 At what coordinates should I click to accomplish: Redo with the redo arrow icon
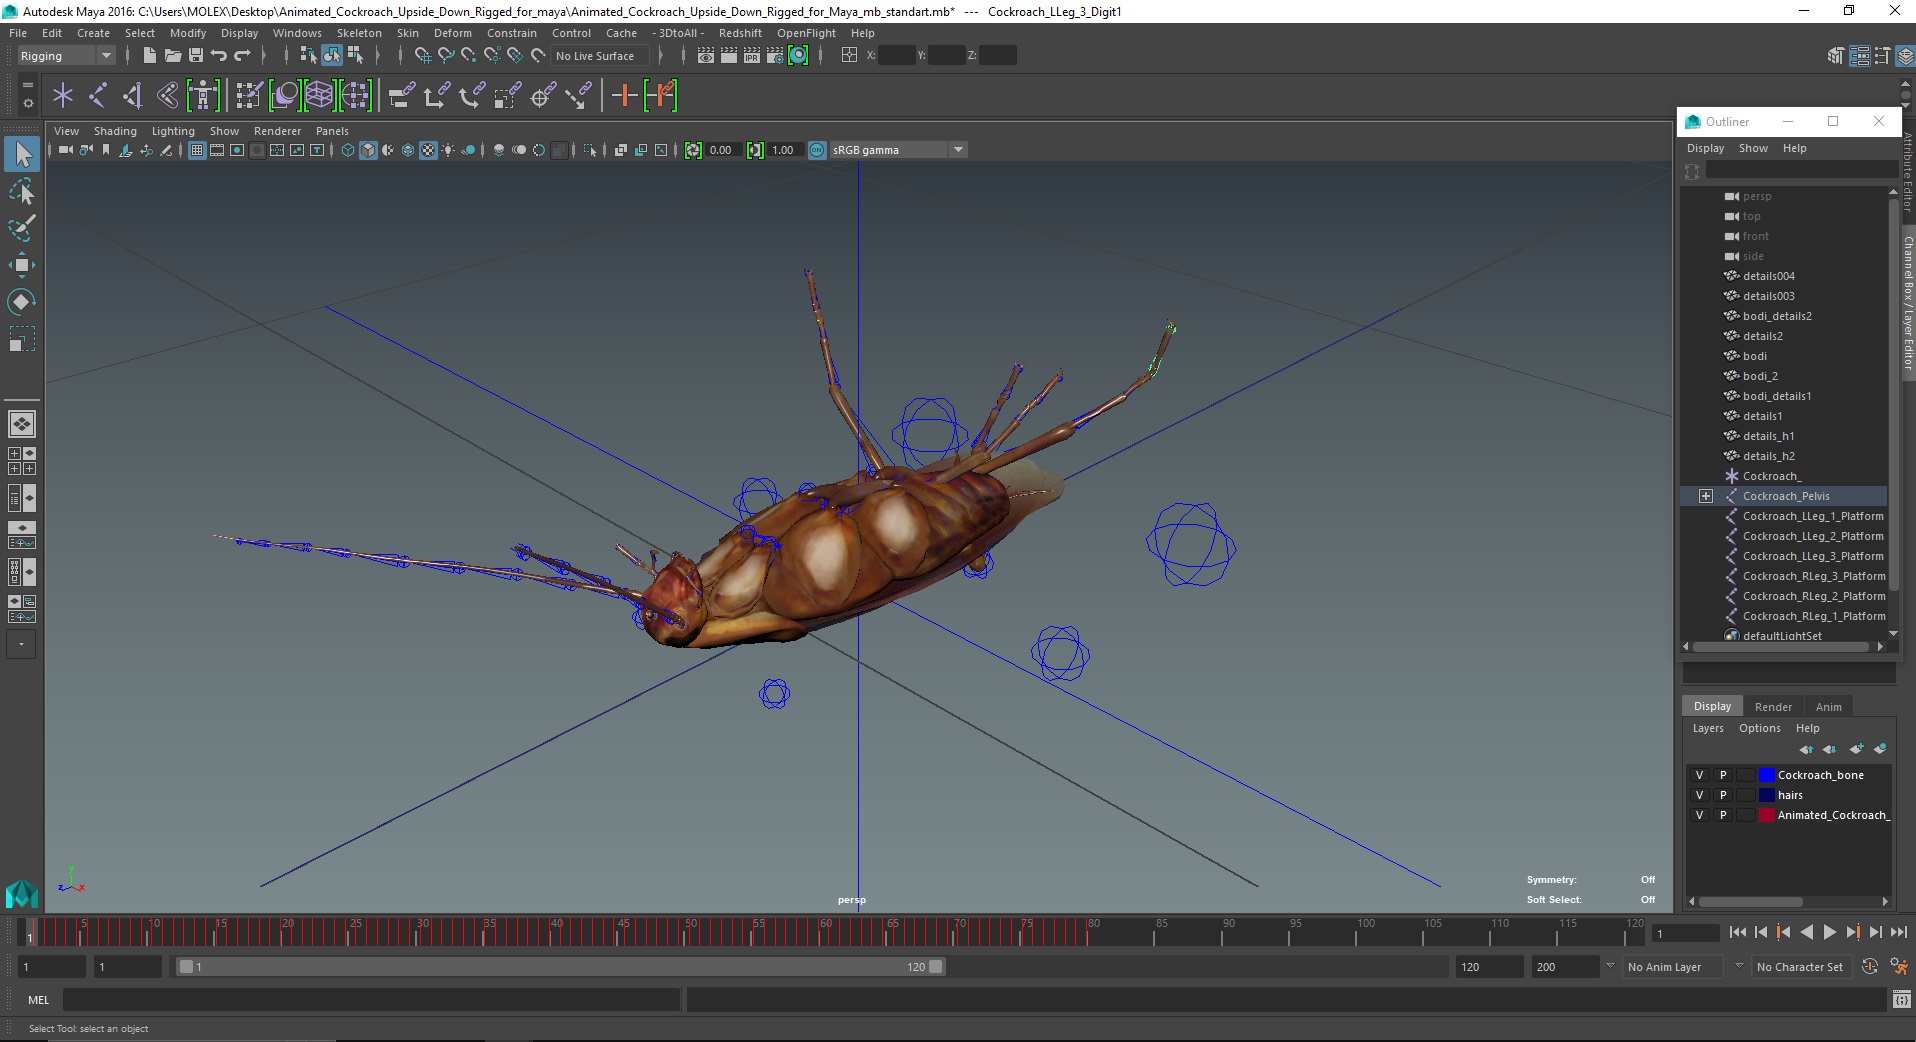[242, 55]
